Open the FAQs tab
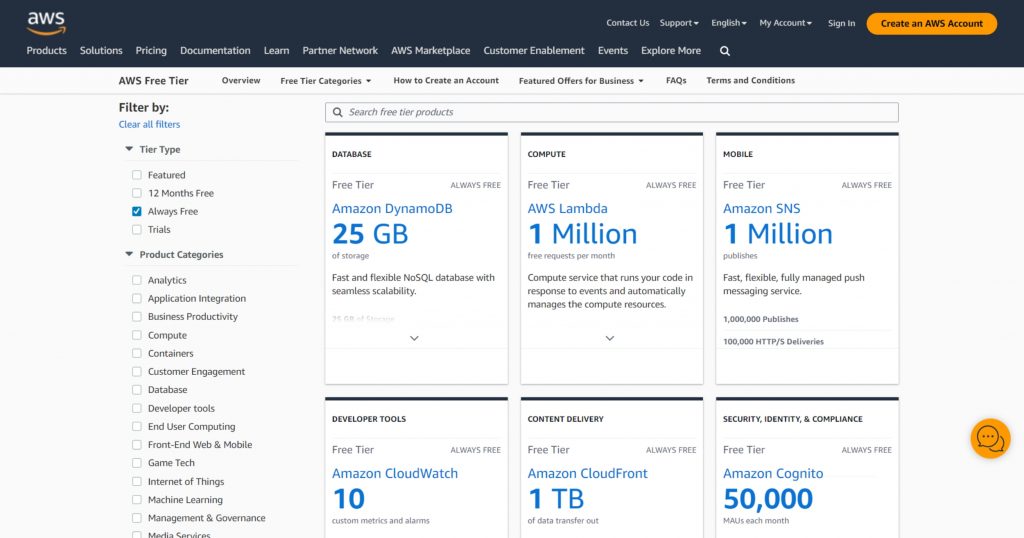The height and width of the screenshot is (538, 1024). [x=676, y=80]
